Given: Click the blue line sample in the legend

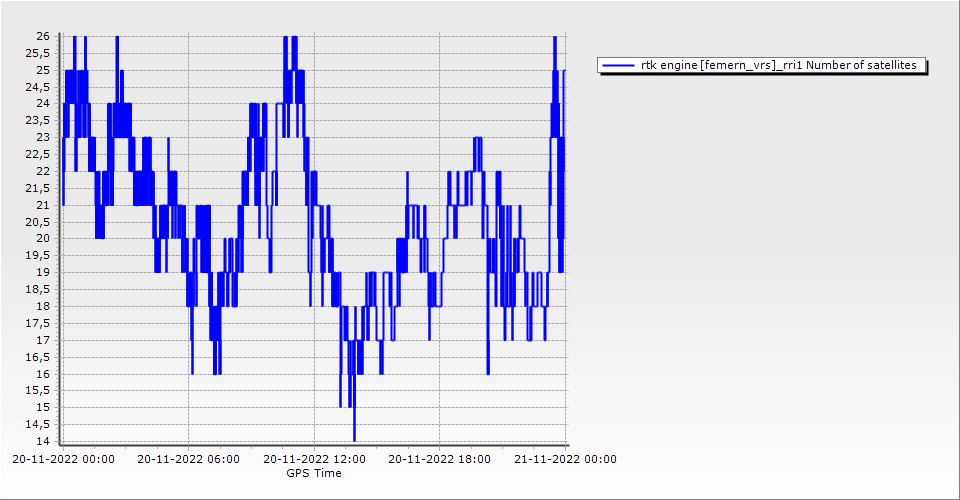Looking at the screenshot, I should coord(618,65).
